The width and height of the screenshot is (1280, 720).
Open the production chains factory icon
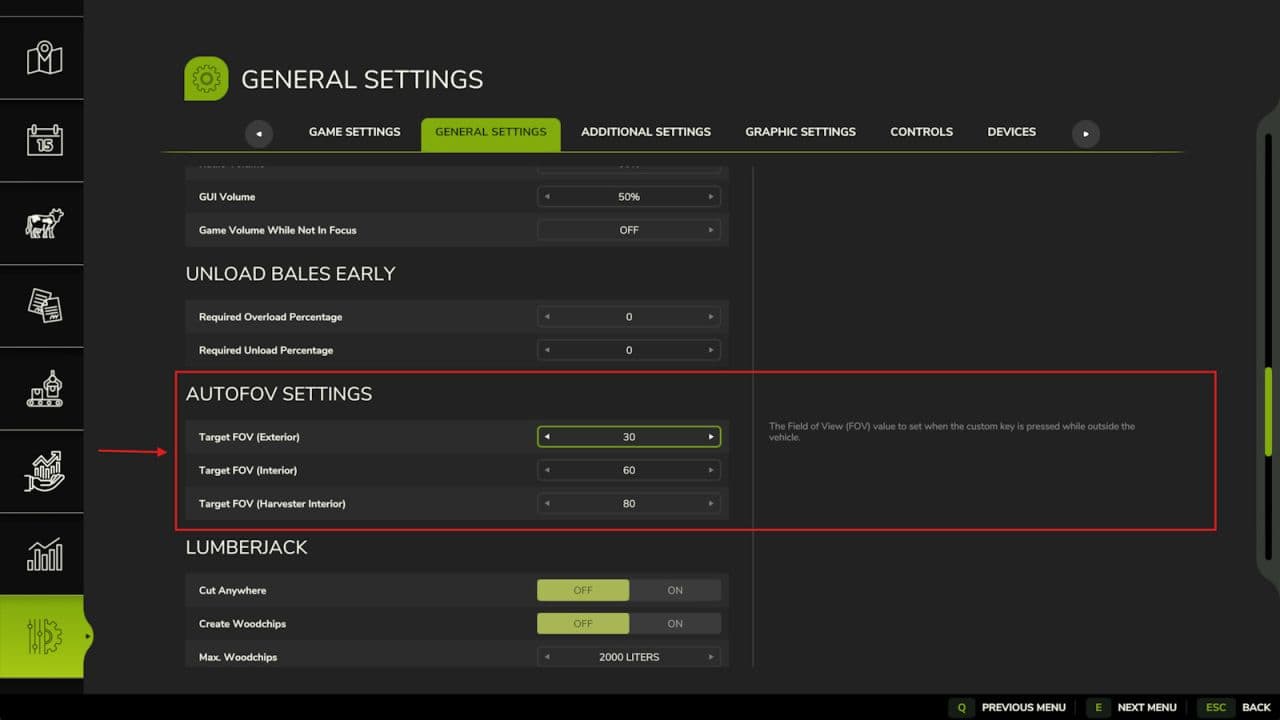44,388
